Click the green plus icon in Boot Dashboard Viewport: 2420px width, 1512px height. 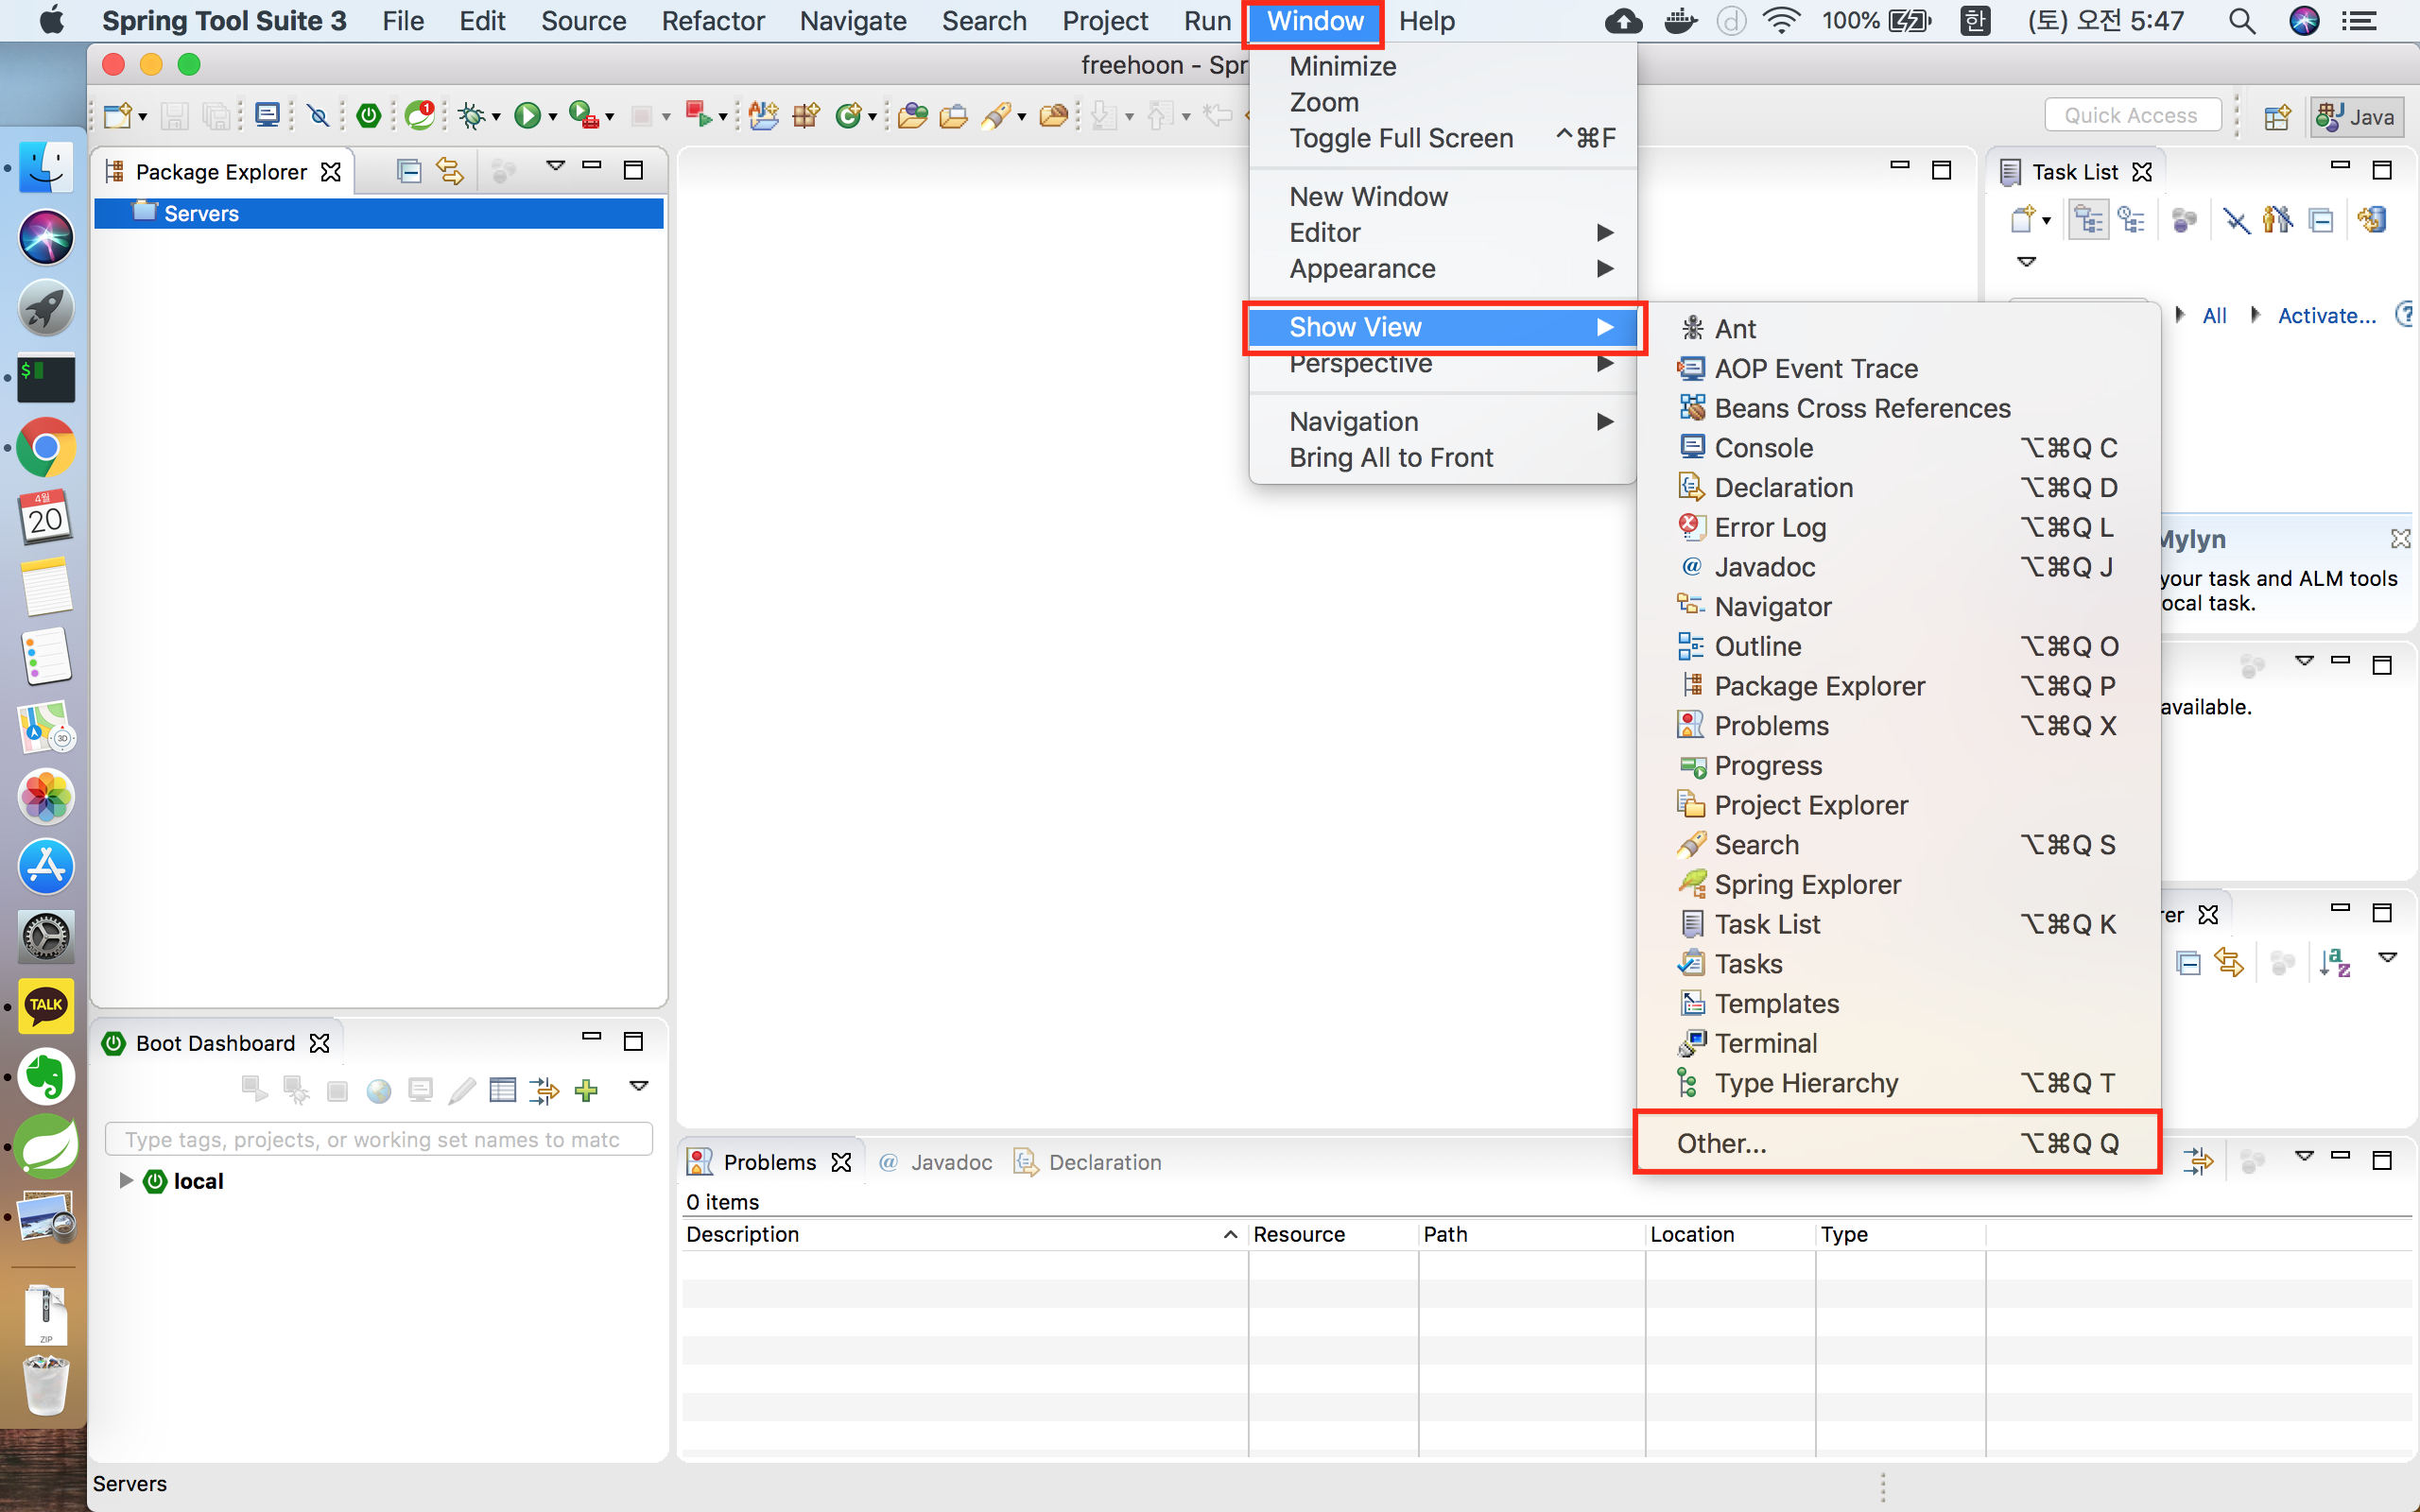587,1090
